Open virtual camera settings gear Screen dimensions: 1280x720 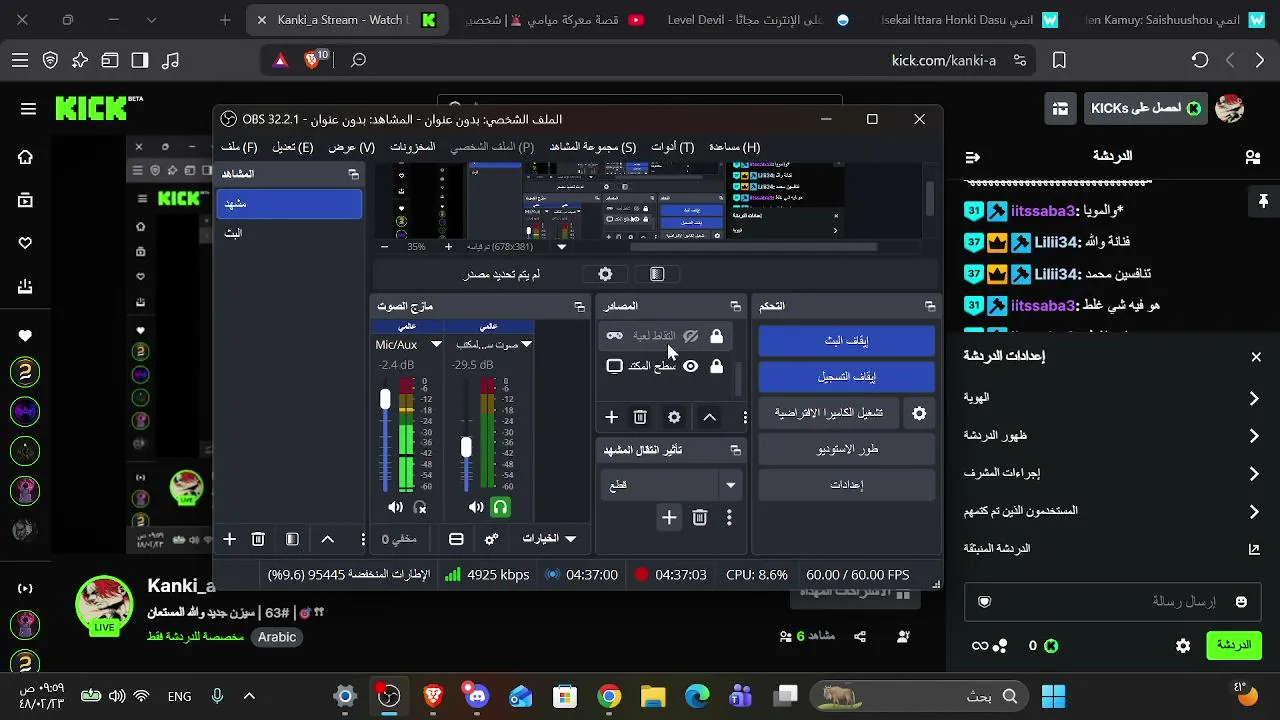coord(919,413)
